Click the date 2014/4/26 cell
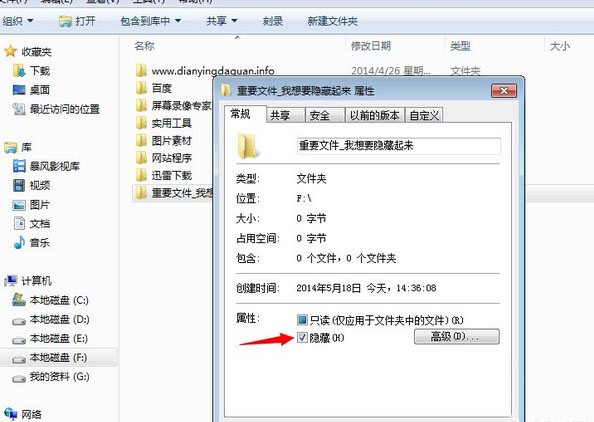 [x=390, y=70]
